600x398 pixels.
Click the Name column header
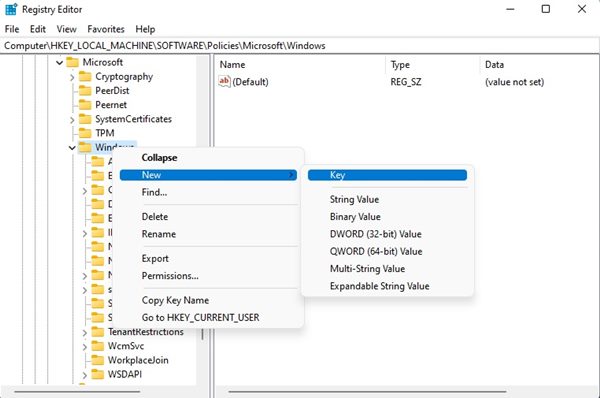point(300,65)
